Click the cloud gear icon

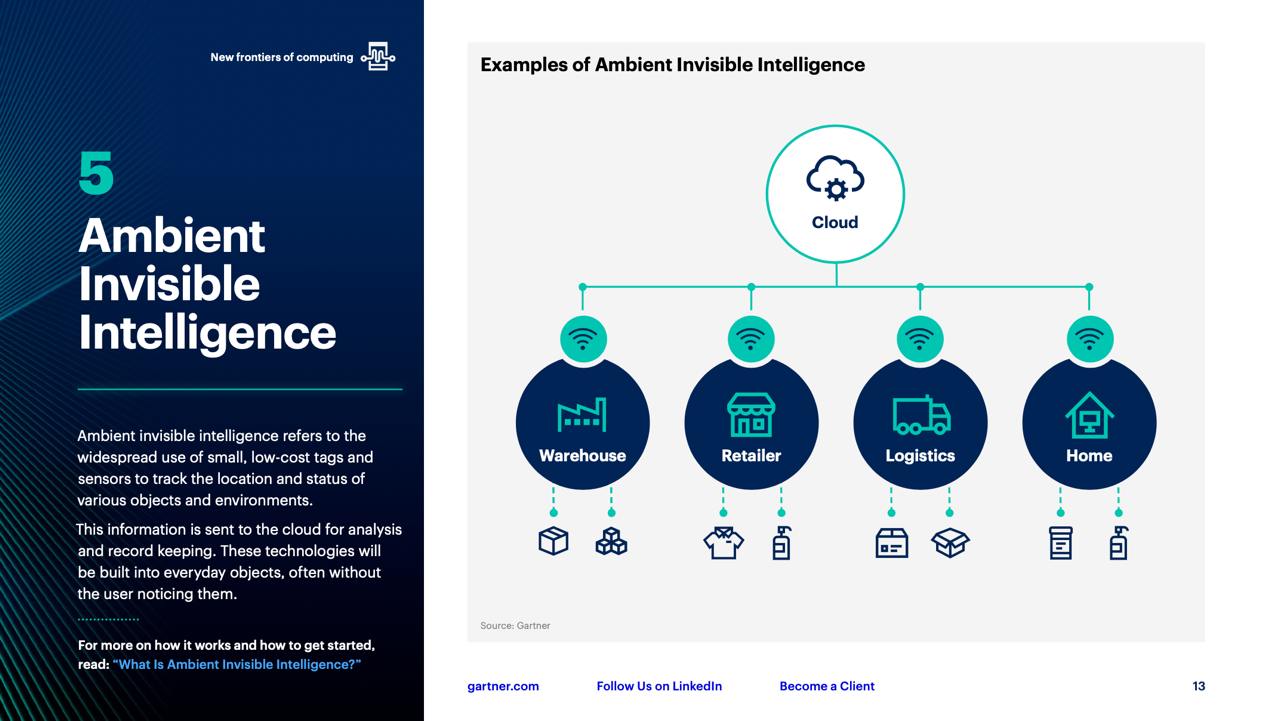point(835,179)
